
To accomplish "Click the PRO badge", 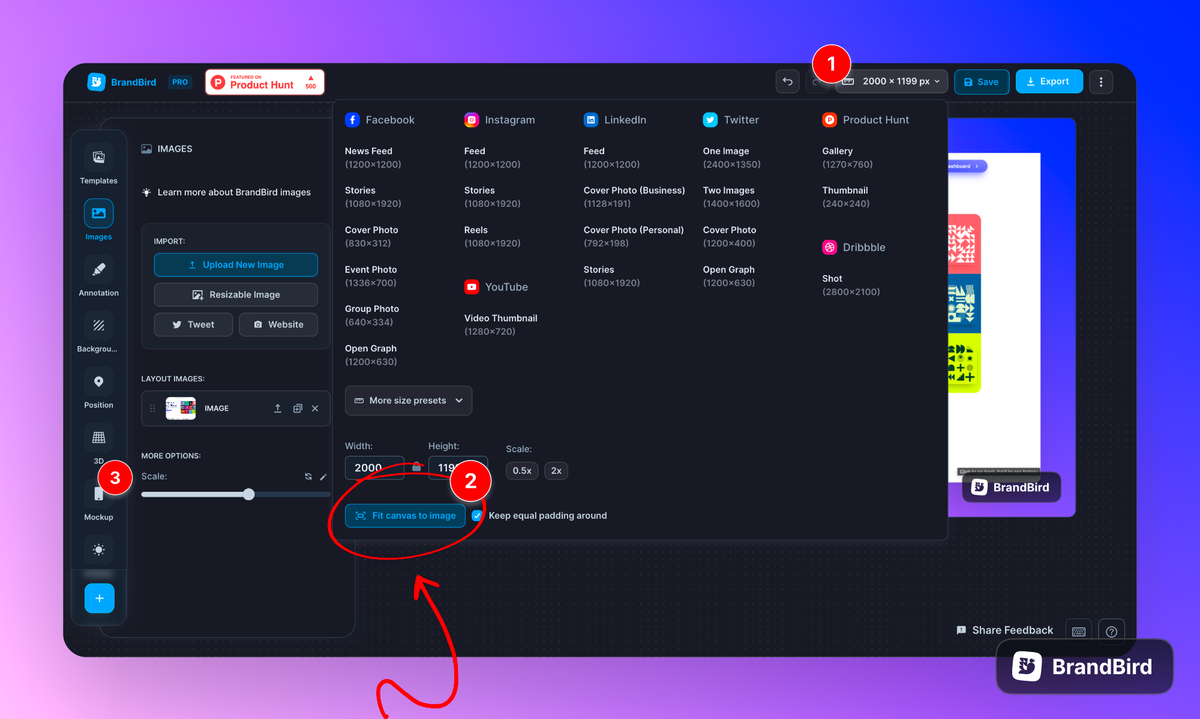I will 180,82.
